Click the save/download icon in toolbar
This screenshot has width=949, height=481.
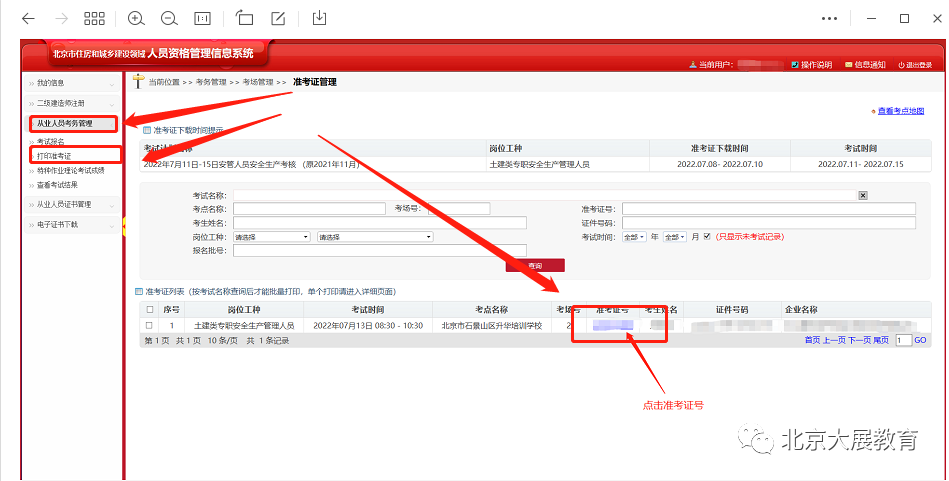tap(320, 18)
